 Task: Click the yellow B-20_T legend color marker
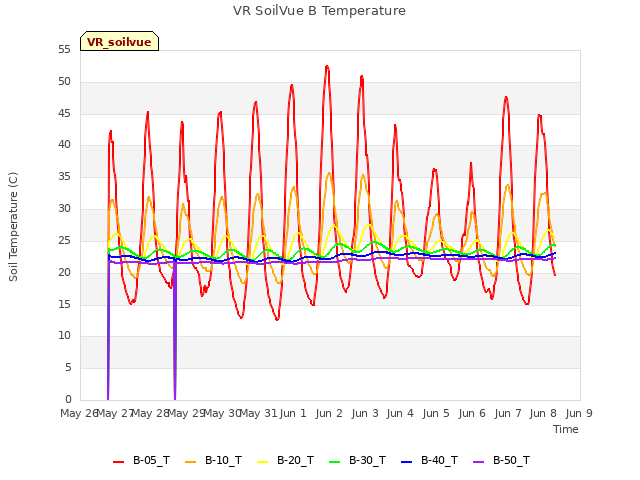point(262,462)
